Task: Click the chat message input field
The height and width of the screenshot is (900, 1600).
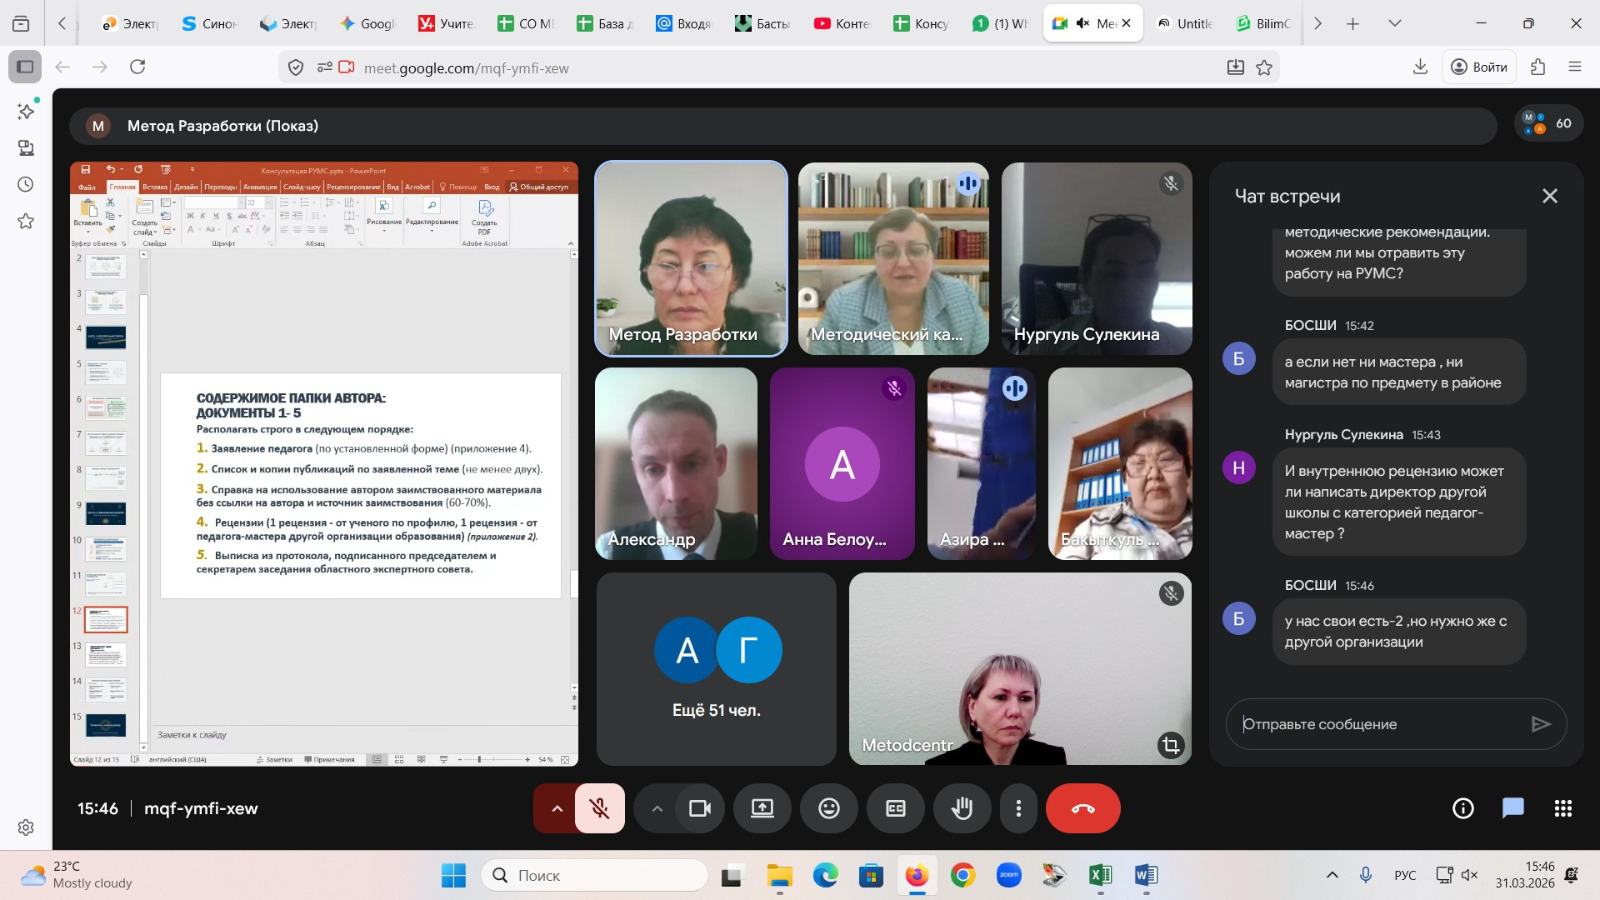Action: click(1380, 724)
